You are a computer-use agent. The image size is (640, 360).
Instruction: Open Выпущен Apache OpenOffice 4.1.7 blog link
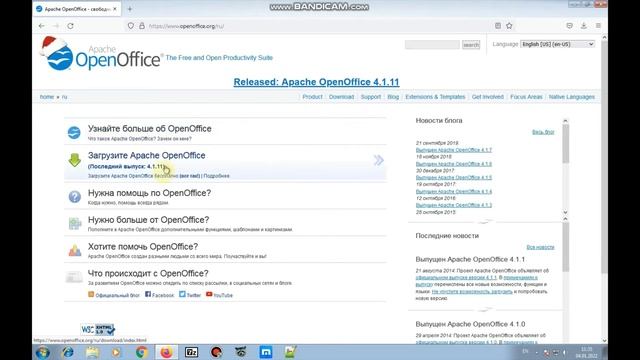point(453,150)
